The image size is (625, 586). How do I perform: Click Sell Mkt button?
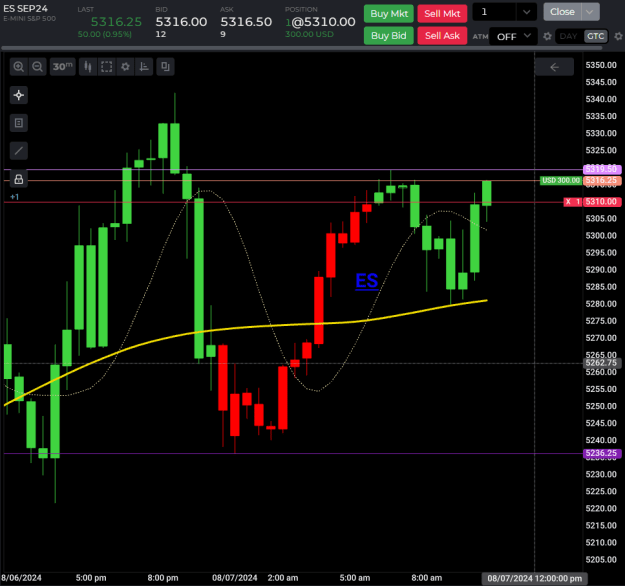442,14
